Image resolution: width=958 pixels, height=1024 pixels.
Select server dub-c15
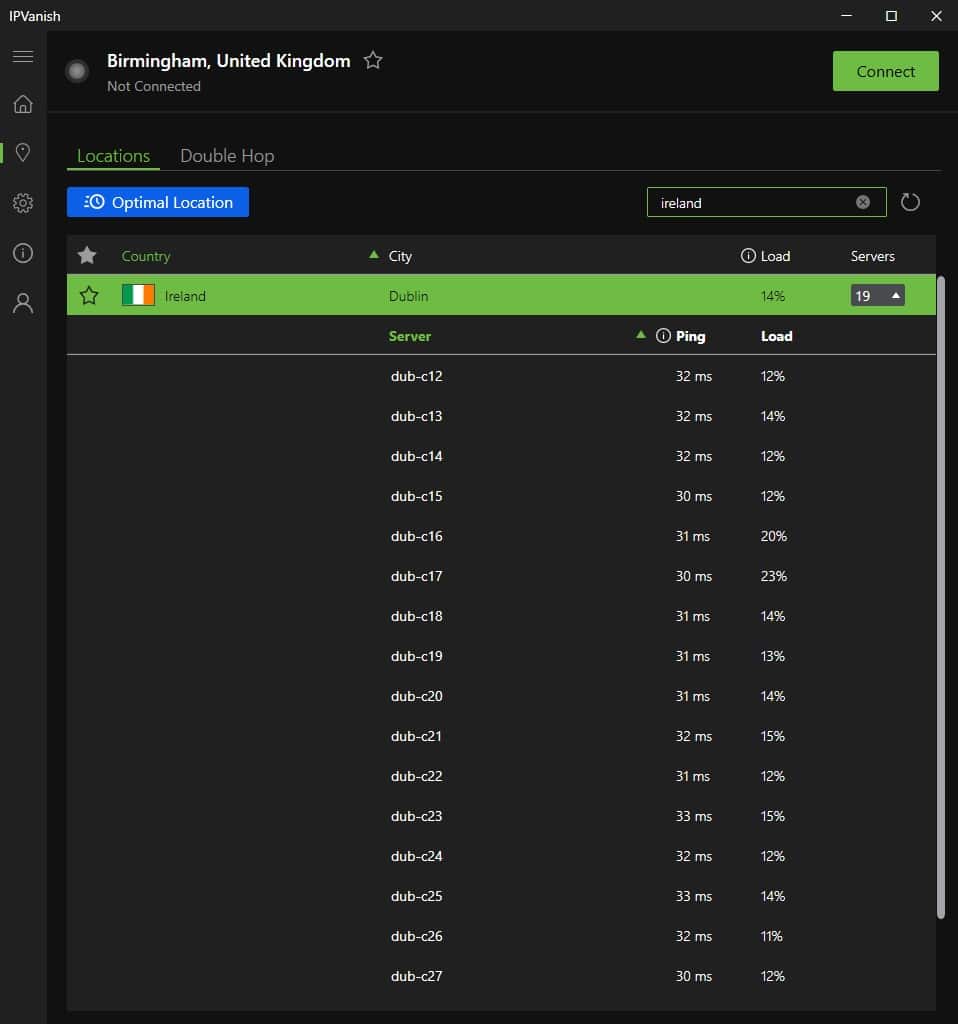coord(501,496)
